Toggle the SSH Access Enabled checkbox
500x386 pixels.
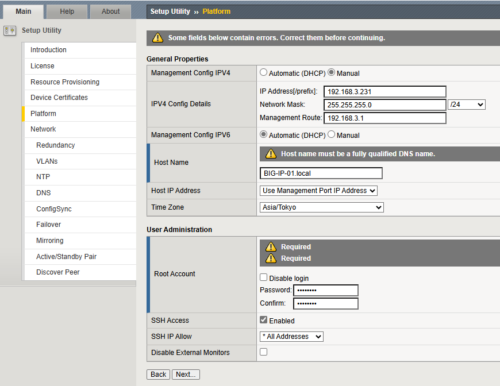263,320
